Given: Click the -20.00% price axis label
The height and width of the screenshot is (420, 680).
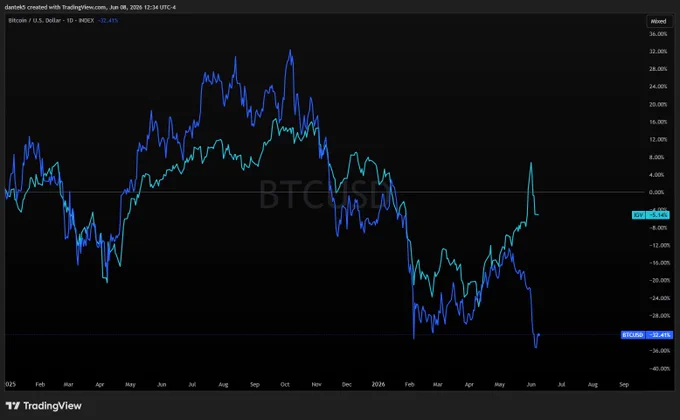Looking at the screenshot, I should pos(659,280).
